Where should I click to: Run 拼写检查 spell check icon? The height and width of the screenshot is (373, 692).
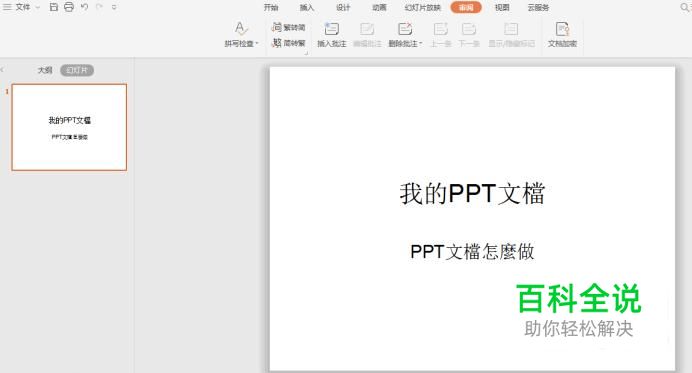pos(241,29)
